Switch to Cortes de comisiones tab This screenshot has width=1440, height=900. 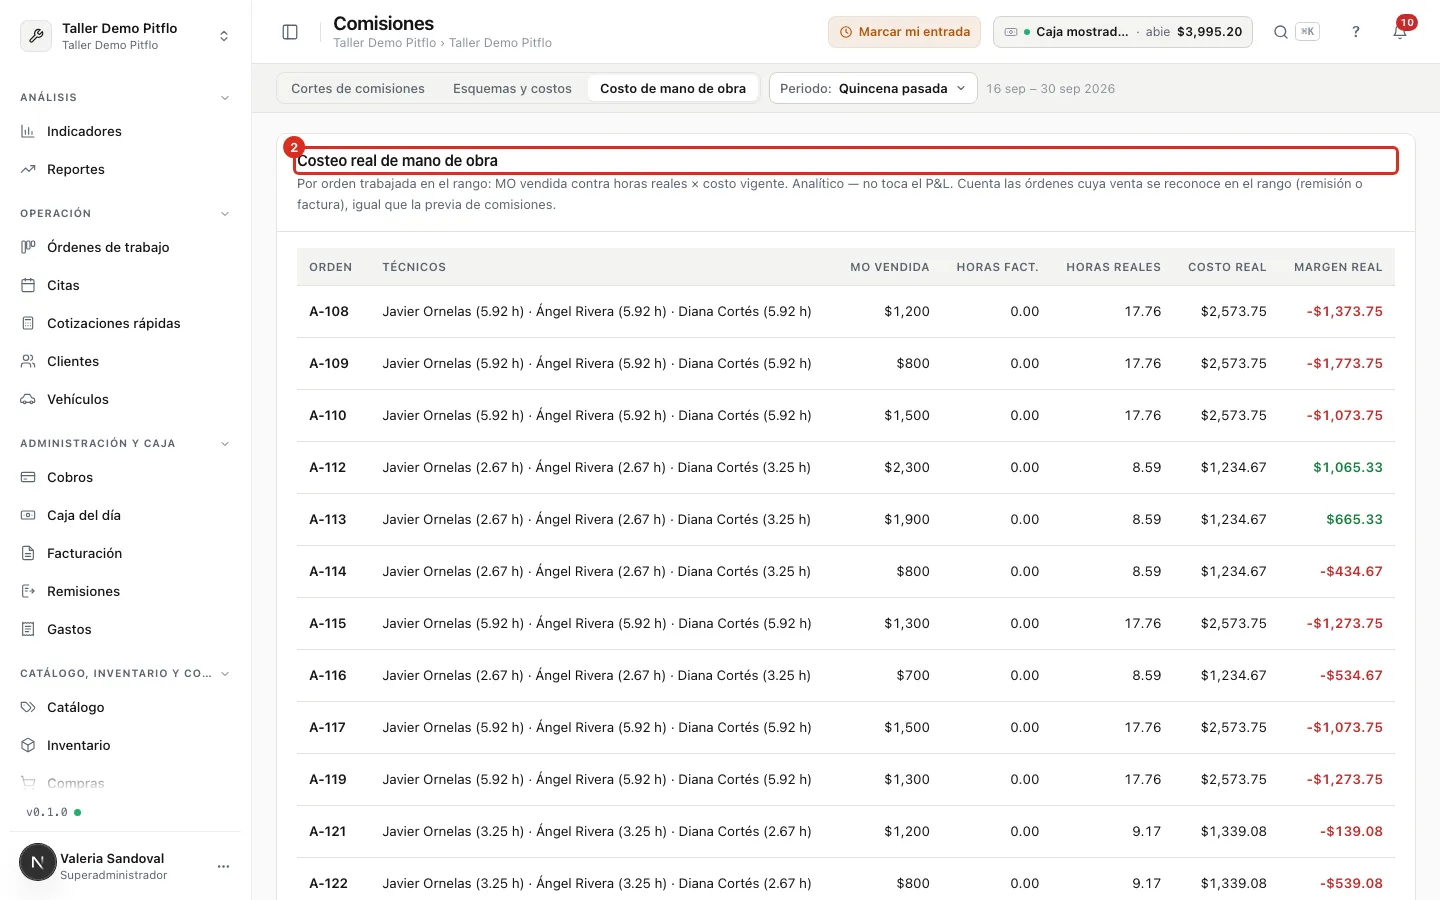tap(358, 88)
